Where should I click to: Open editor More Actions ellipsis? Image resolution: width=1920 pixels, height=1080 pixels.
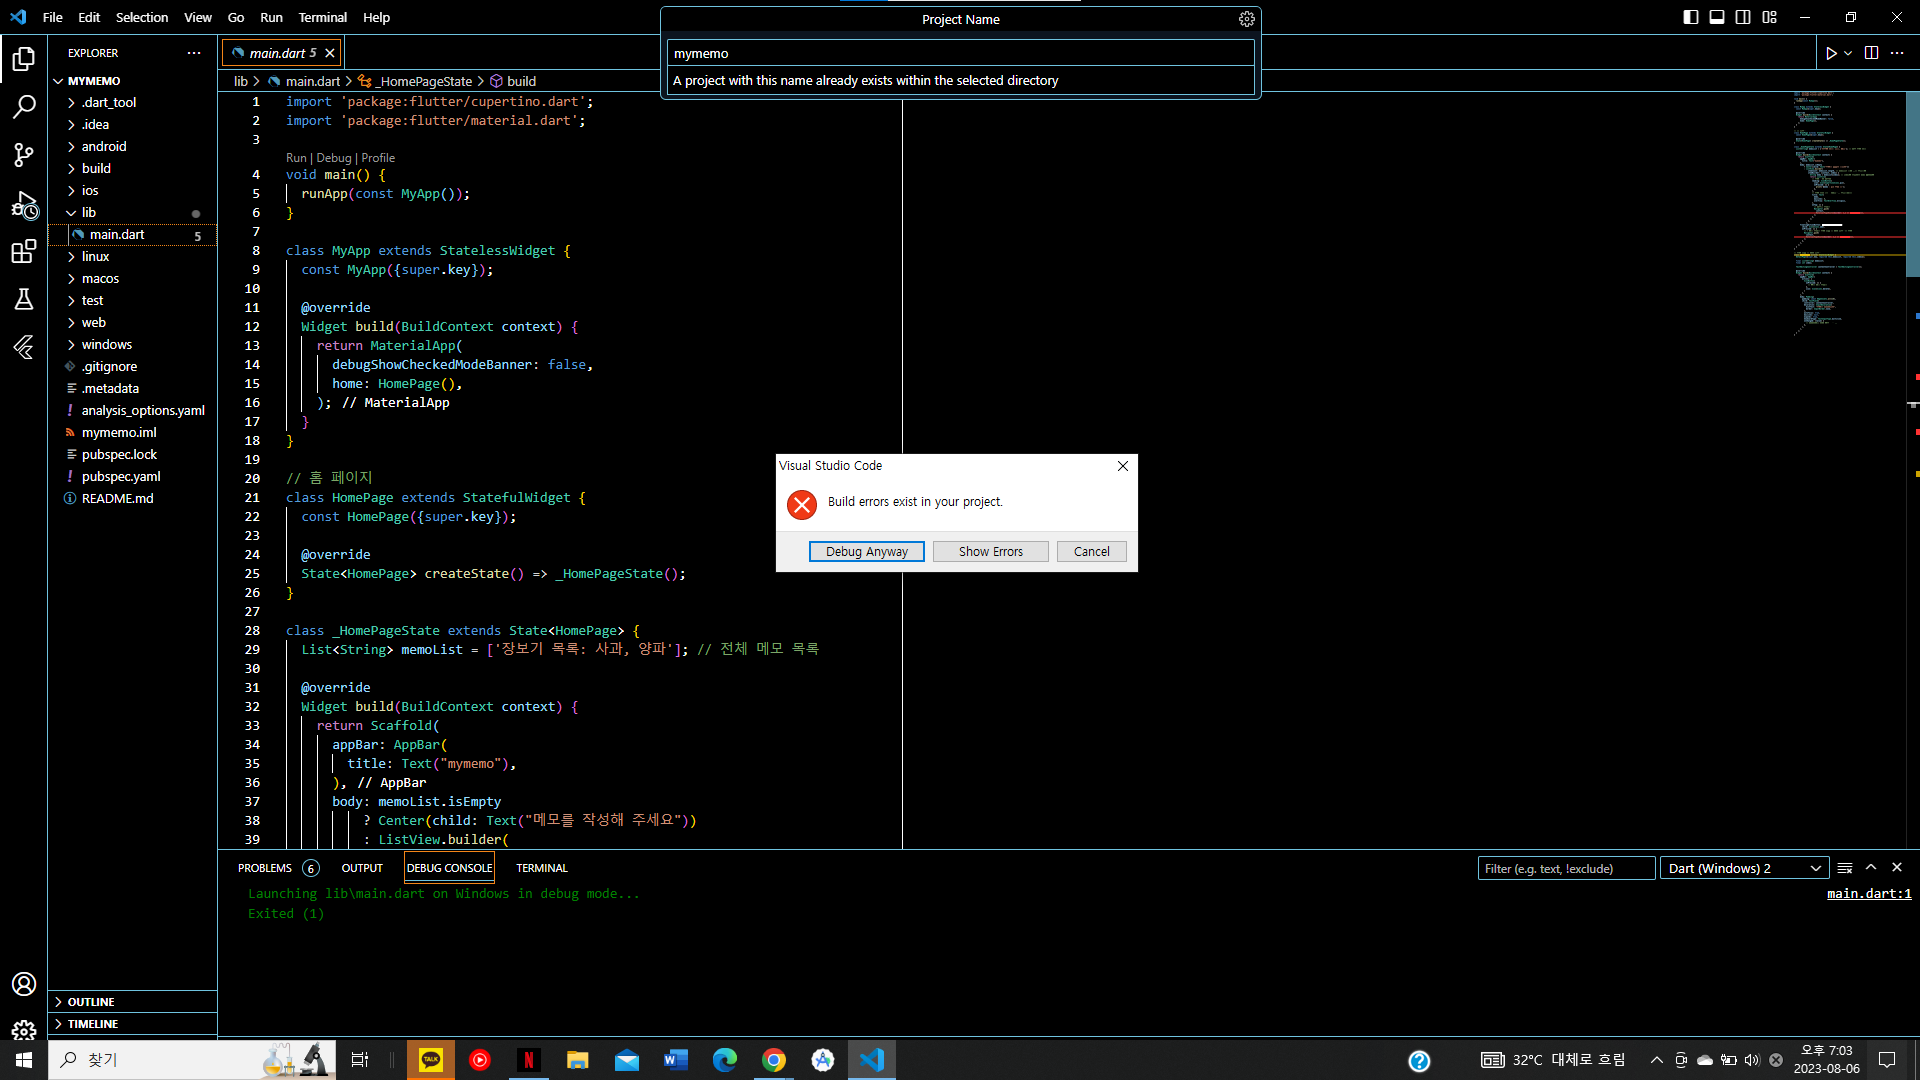tap(1897, 53)
